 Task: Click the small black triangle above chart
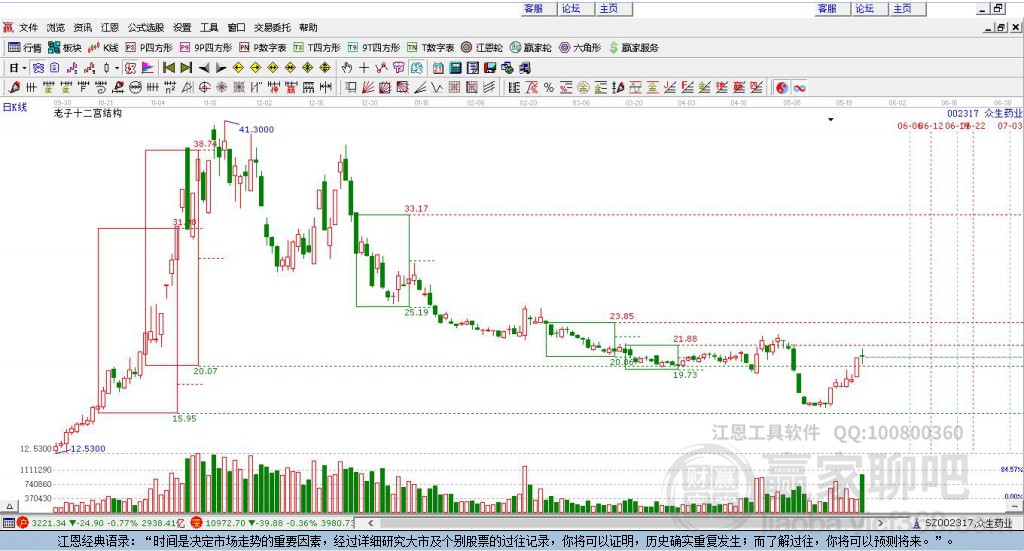[x=831, y=119]
